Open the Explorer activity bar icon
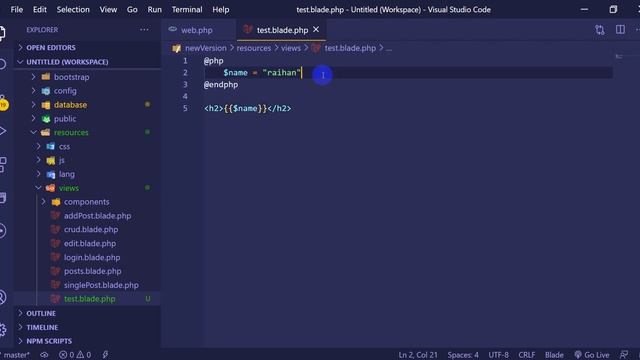 pyautogui.click(x=2, y=33)
